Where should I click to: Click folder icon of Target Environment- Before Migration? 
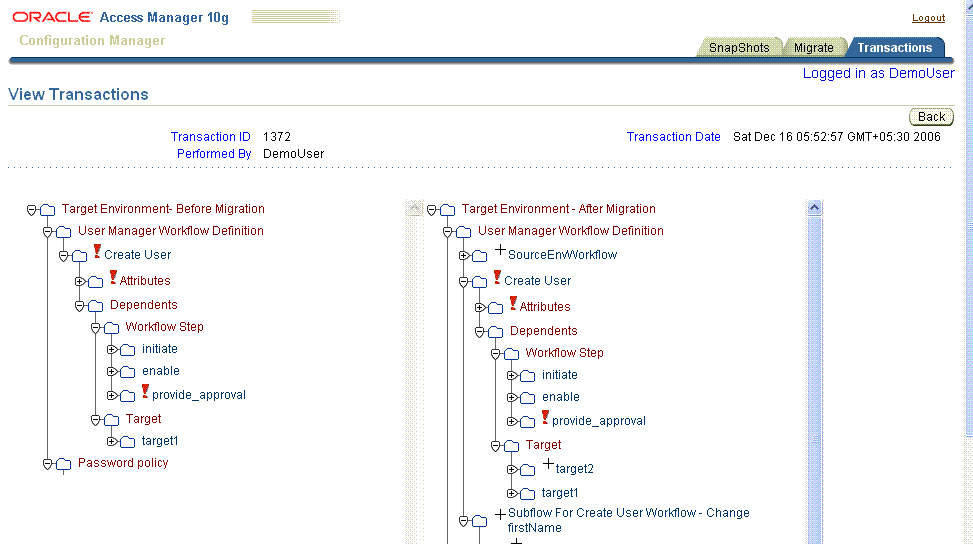(x=48, y=210)
